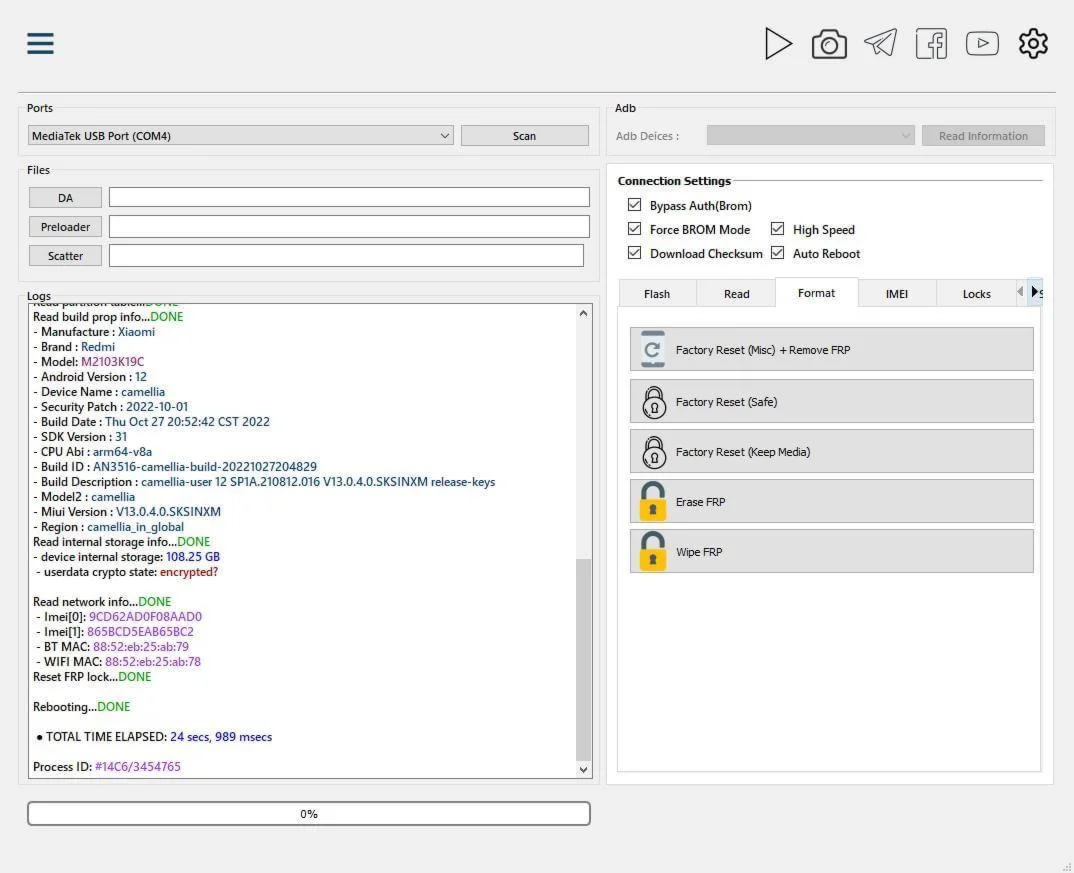The height and width of the screenshot is (873, 1074).
Task: Take a screenshot with camera icon
Action: [829, 44]
